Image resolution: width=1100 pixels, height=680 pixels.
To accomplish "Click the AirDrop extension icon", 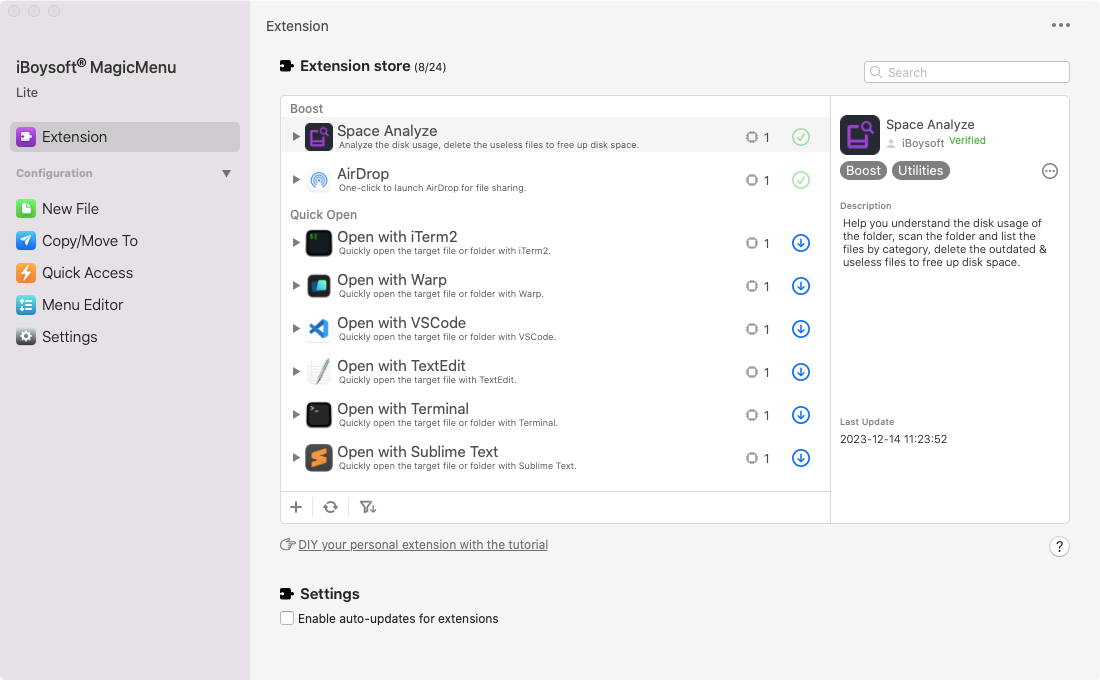I will 318,180.
